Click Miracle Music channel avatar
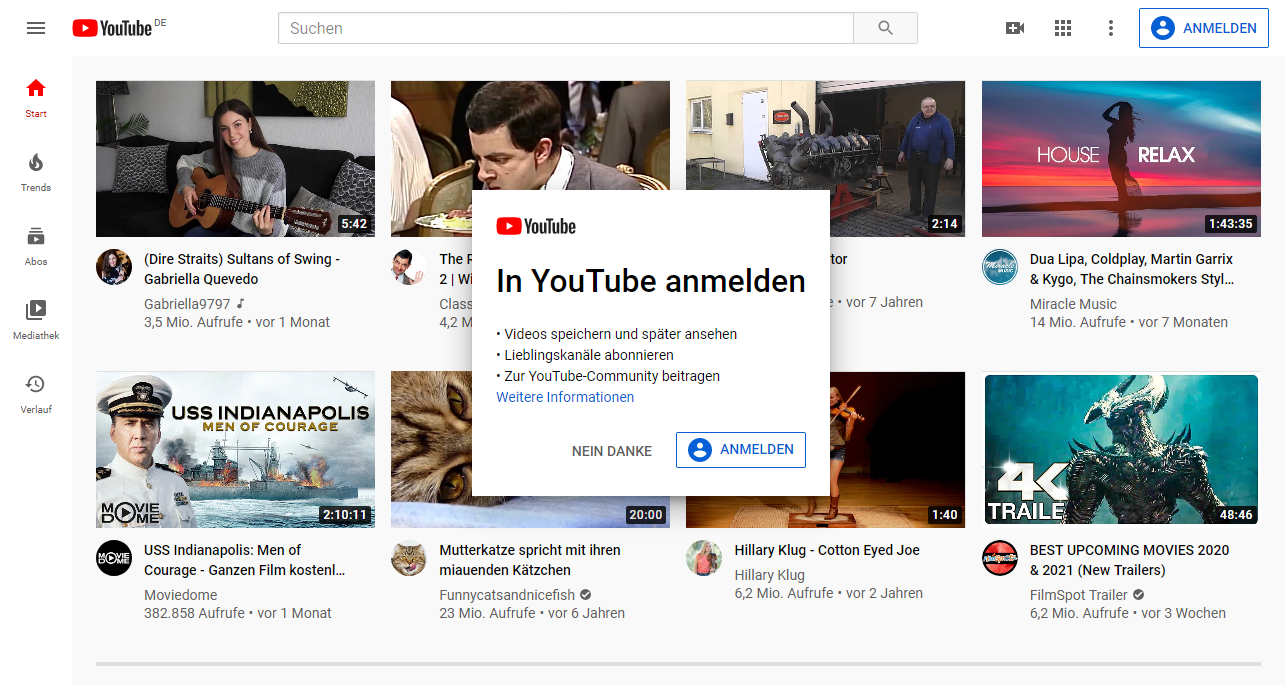Screen dimensions: 1285x685 [x=1000, y=267]
